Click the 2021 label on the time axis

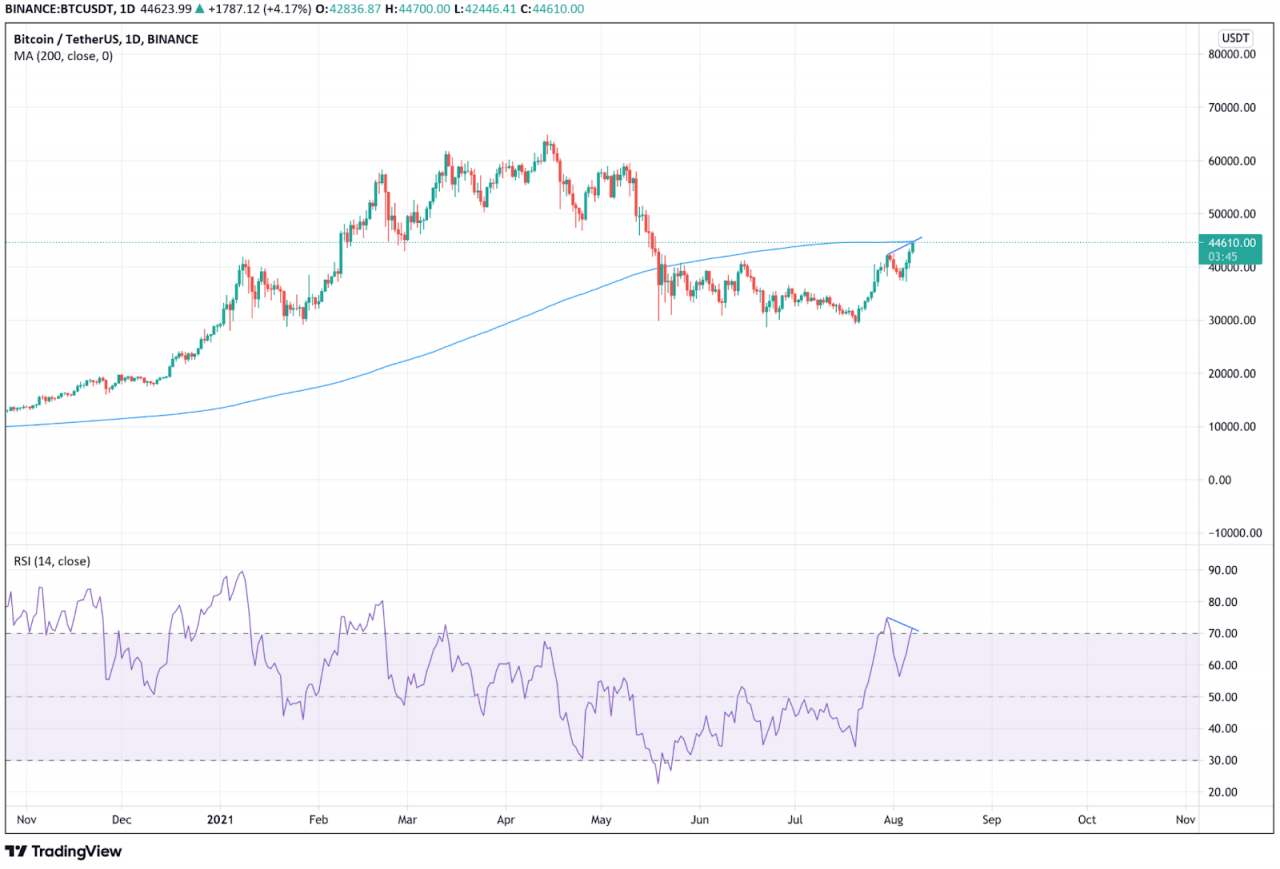[x=221, y=819]
